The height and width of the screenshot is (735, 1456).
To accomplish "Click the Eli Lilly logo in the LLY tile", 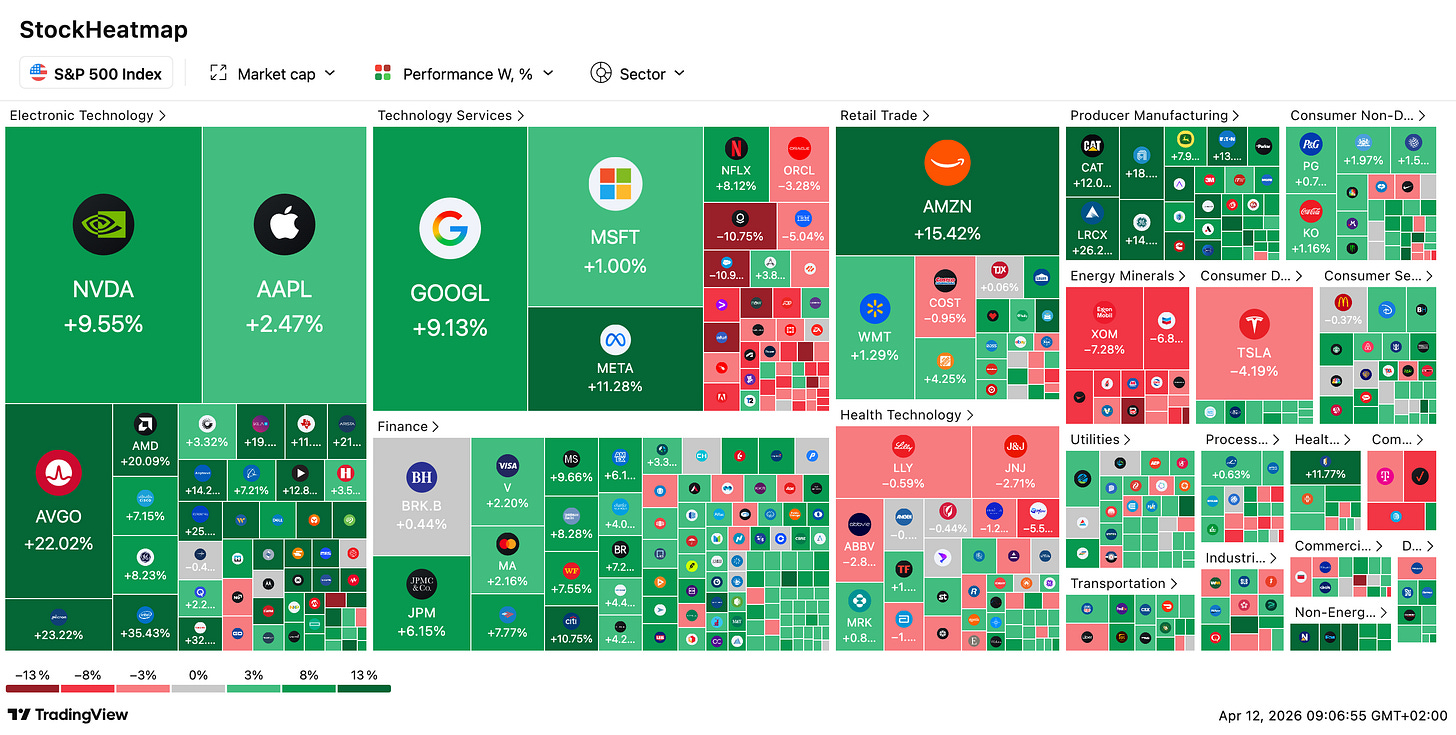I will click(902, 448).
